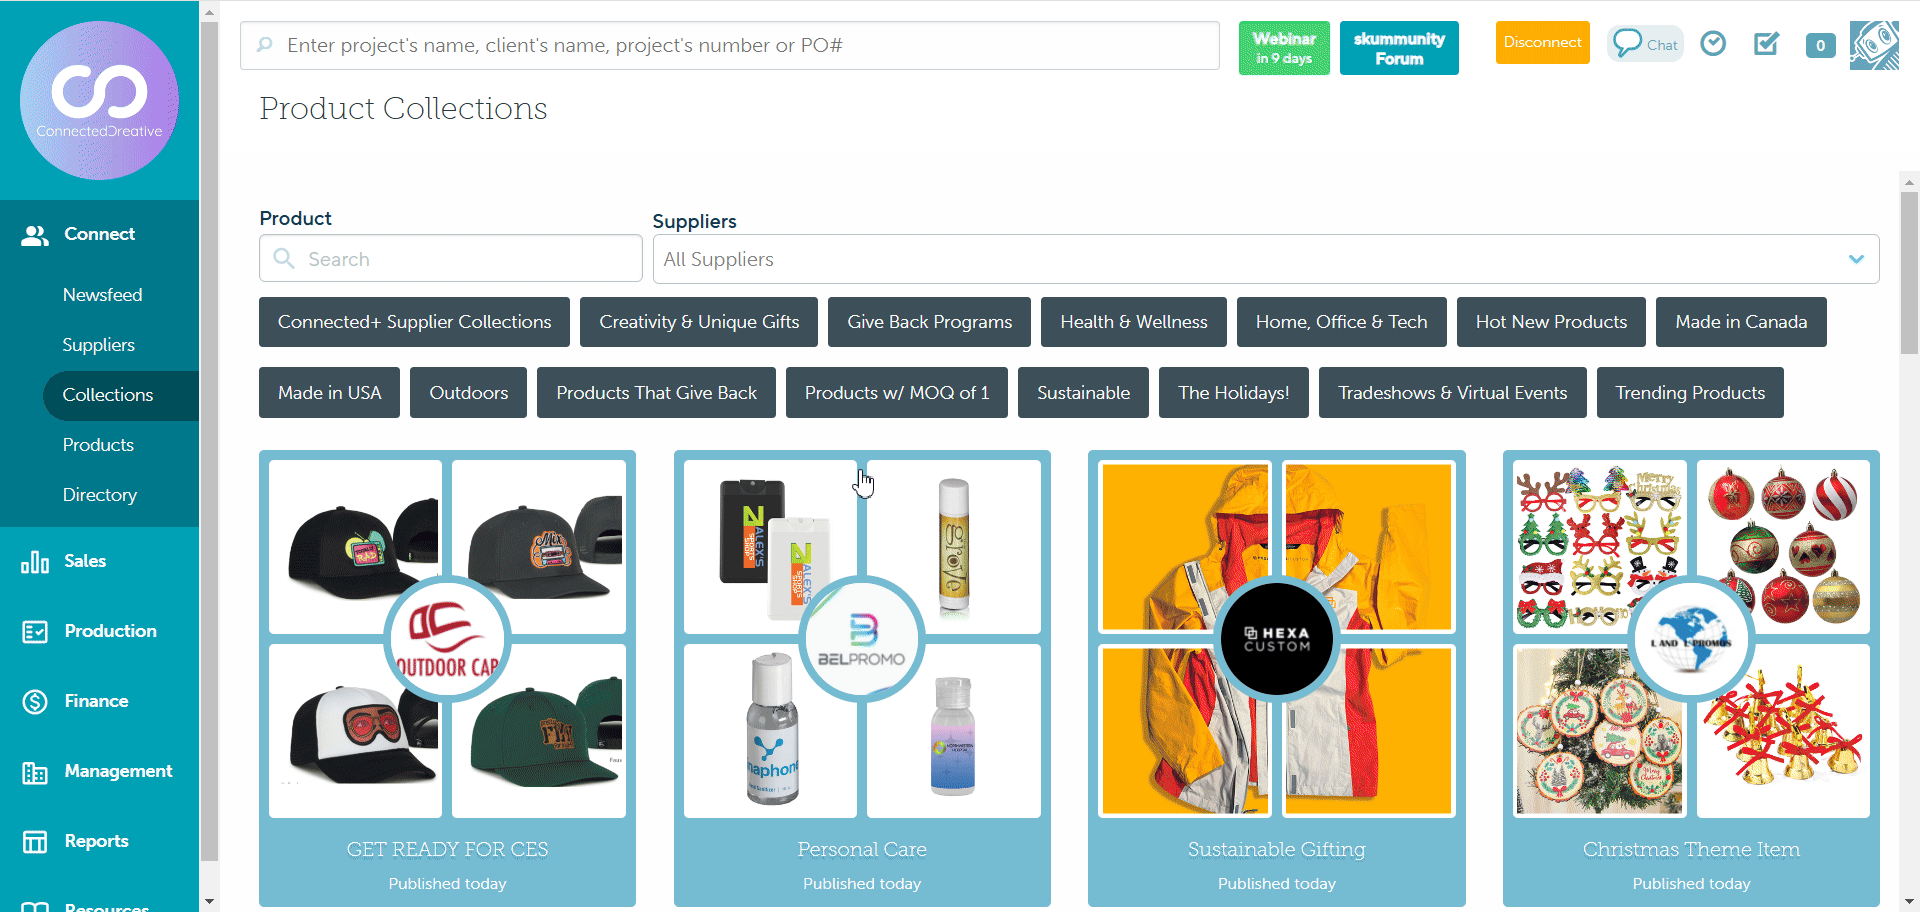Click the ConnectedDreative logo
The width and height of the screenshot is (1920, 912).
[99, 100]
